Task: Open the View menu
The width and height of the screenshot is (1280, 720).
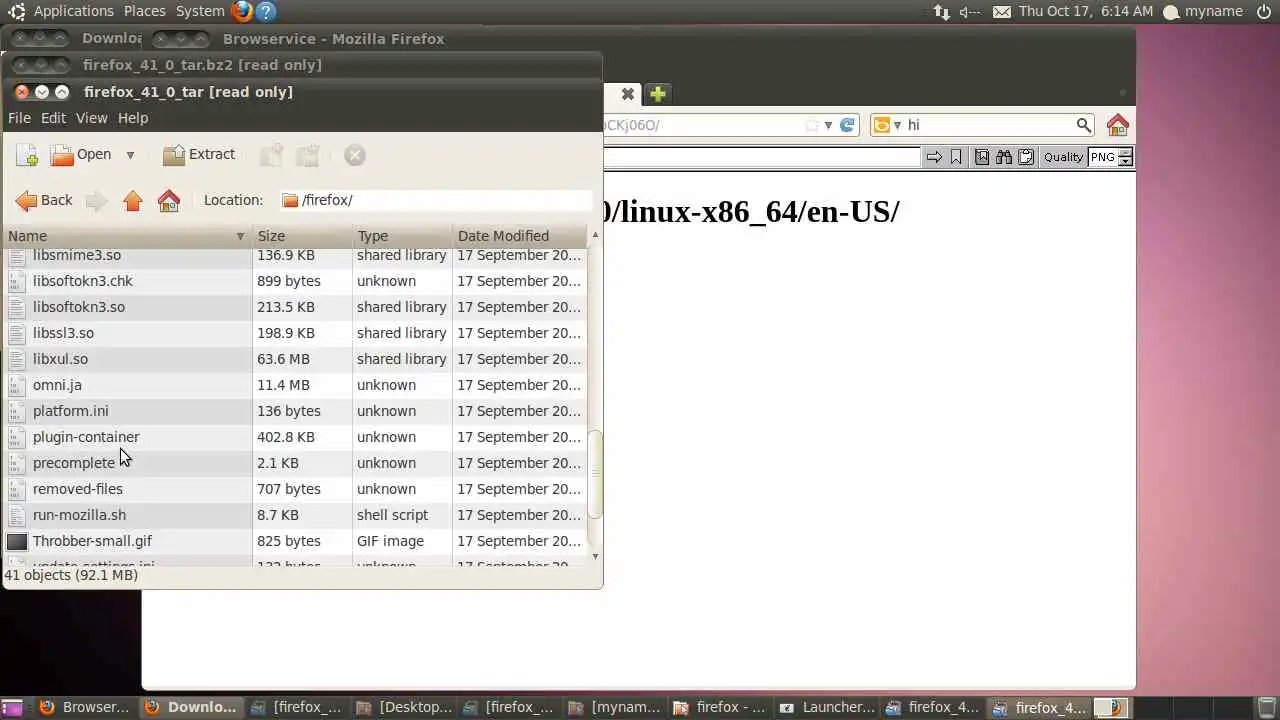Action: 91,118
